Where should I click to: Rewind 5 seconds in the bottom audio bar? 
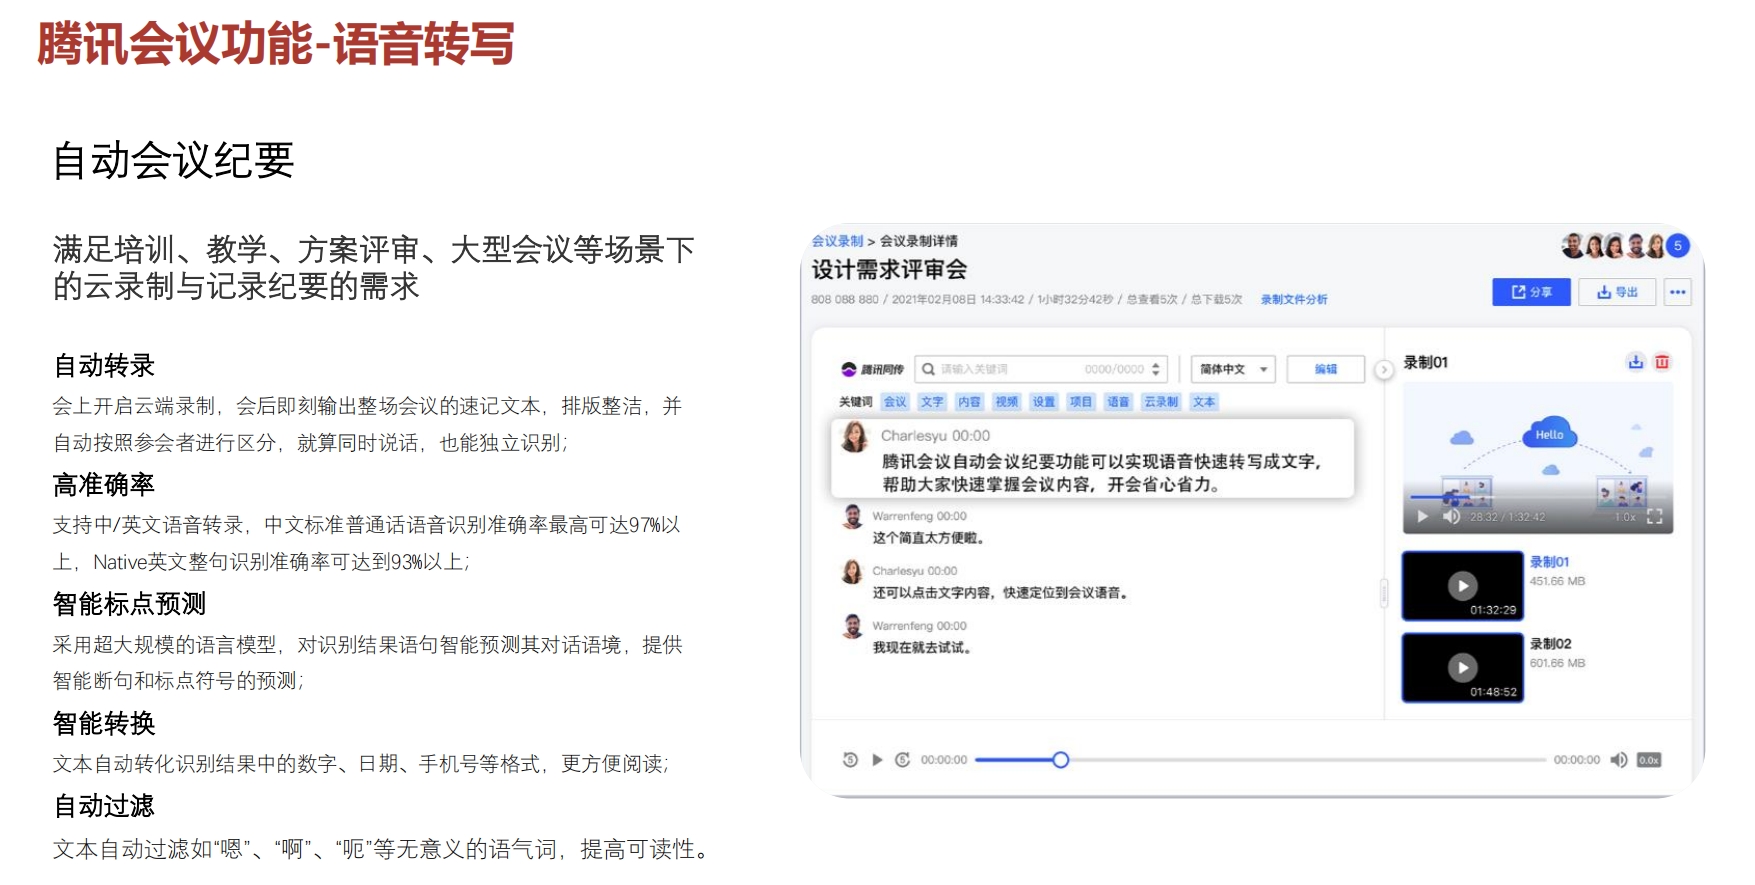[x=850, y=760]
